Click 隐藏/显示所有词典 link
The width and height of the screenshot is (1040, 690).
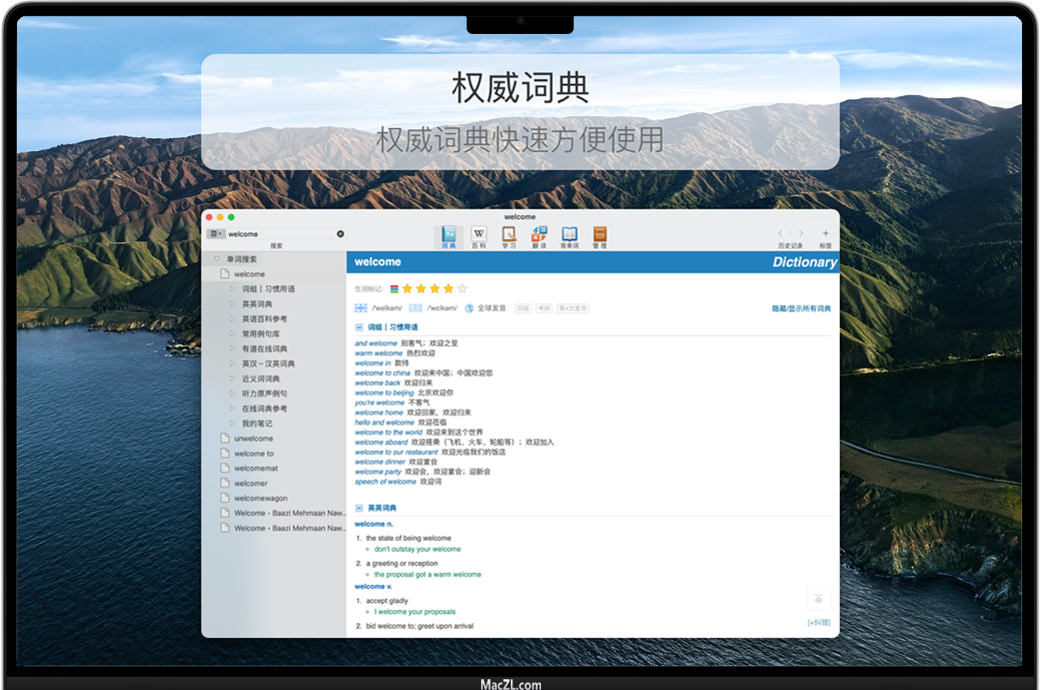[x=801, y=308]
